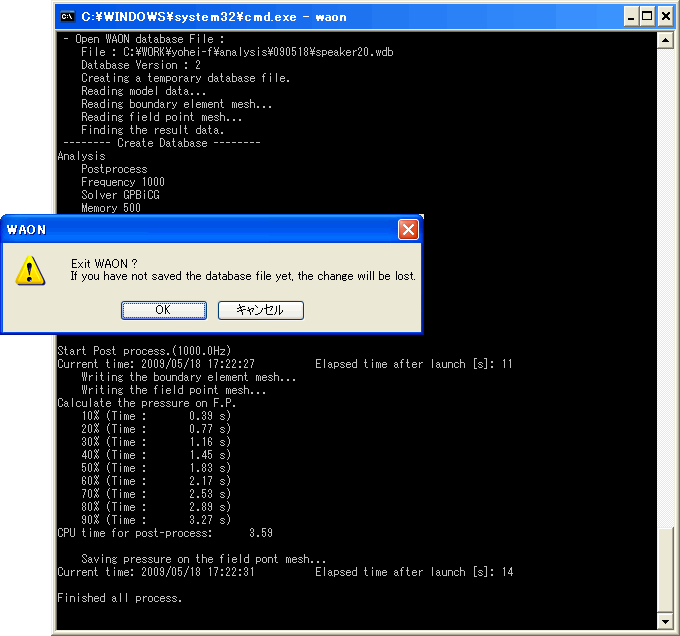Click the キャンセル button in WAON dialog

point(261,310)
